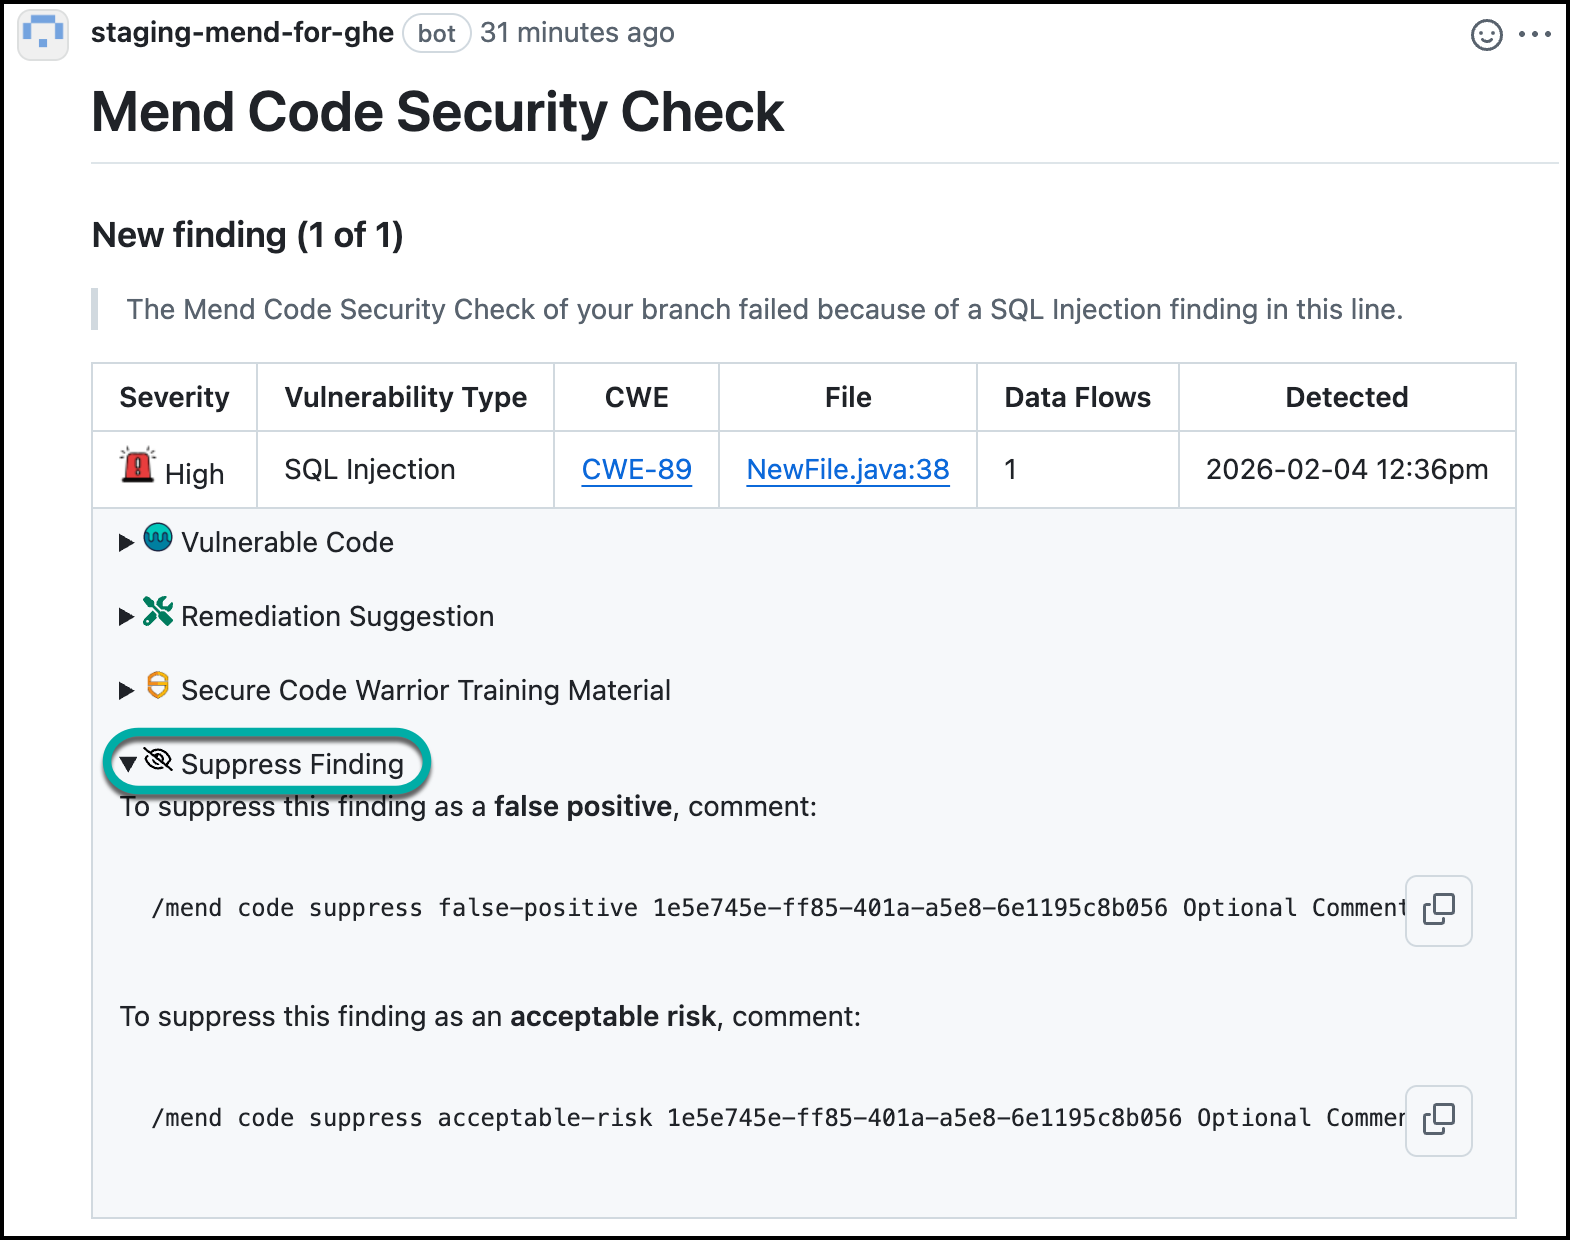Copy the acceptable-risk suppress command
Viewport: 1570px width, 1240px height.
point(1438,1120)
